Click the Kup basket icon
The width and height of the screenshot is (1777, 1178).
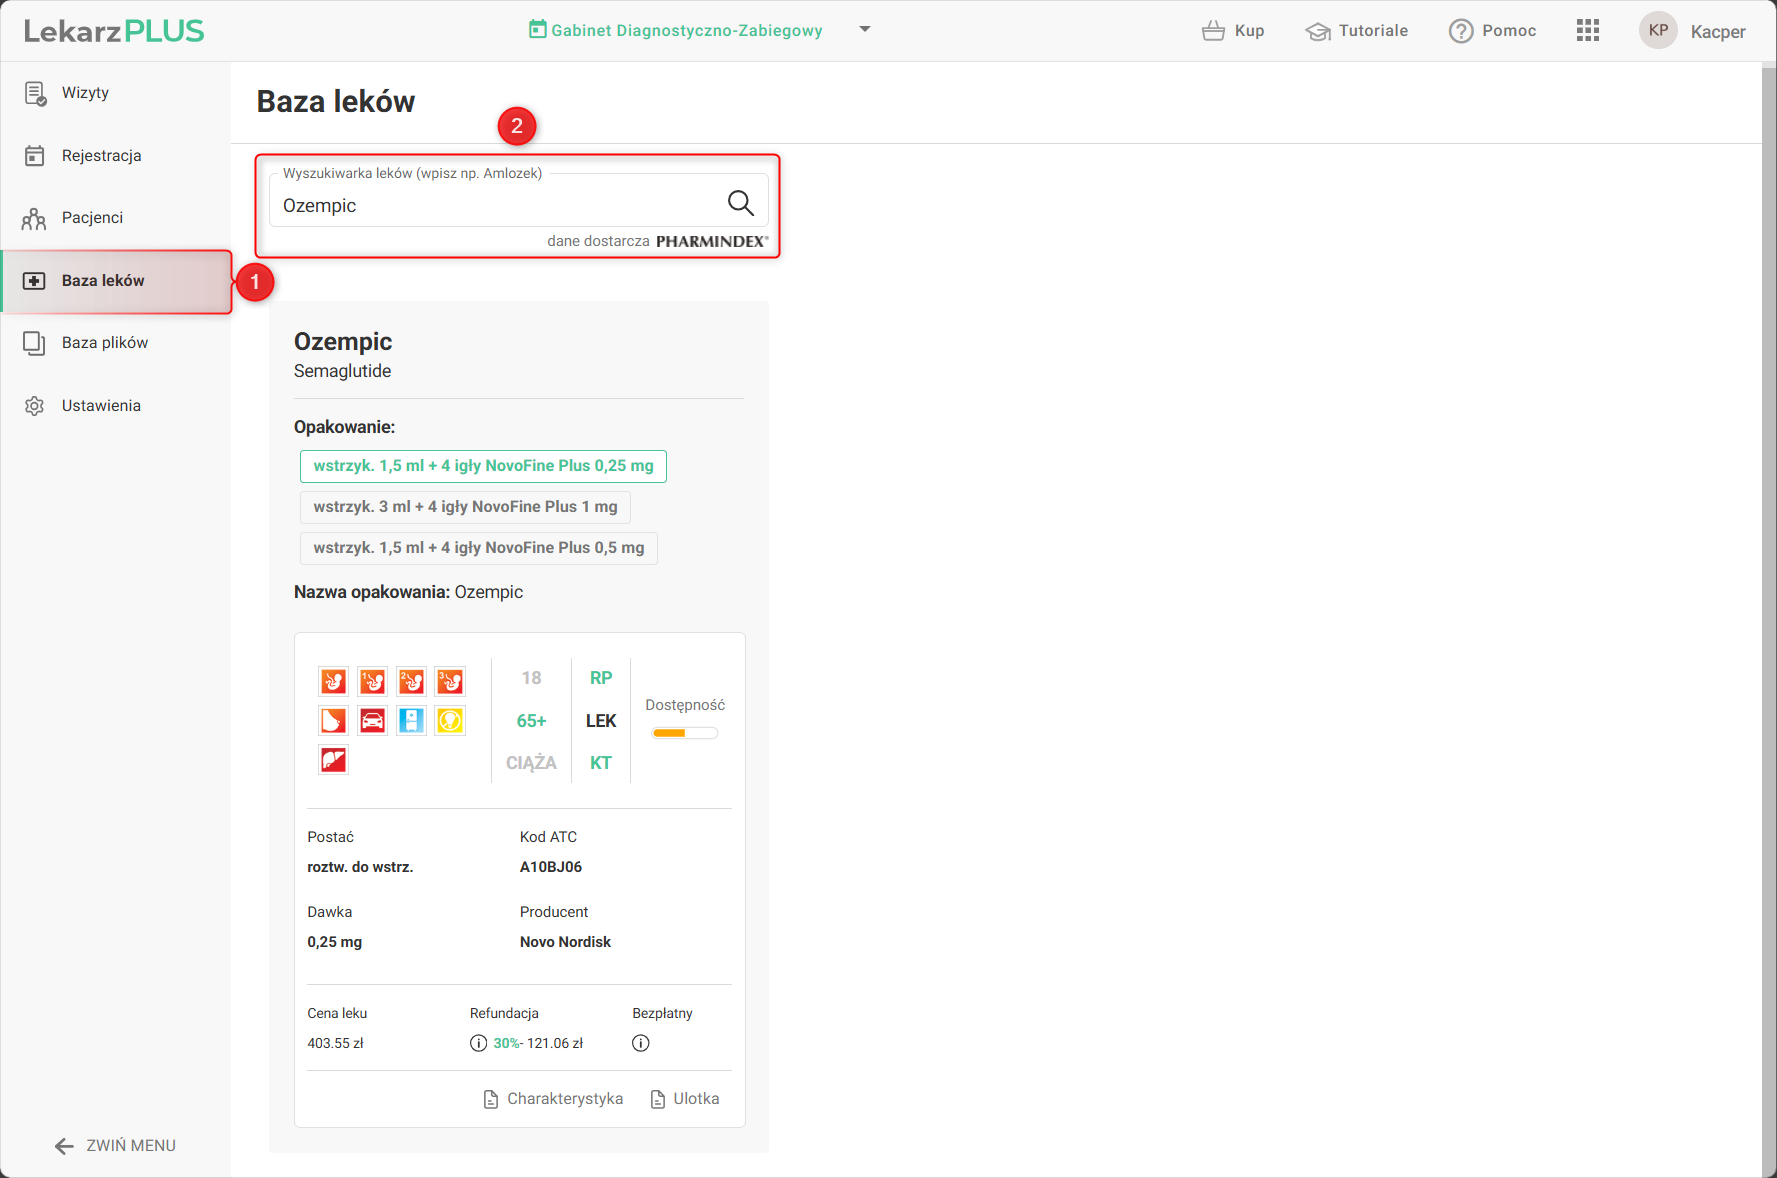coord(1213,31)
